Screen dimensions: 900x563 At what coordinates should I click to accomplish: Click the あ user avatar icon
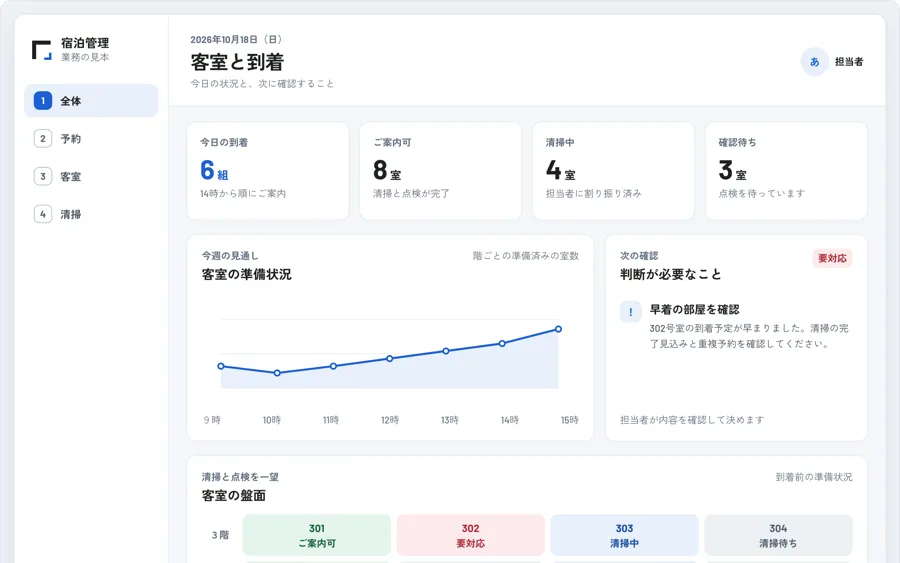(814, 62)
